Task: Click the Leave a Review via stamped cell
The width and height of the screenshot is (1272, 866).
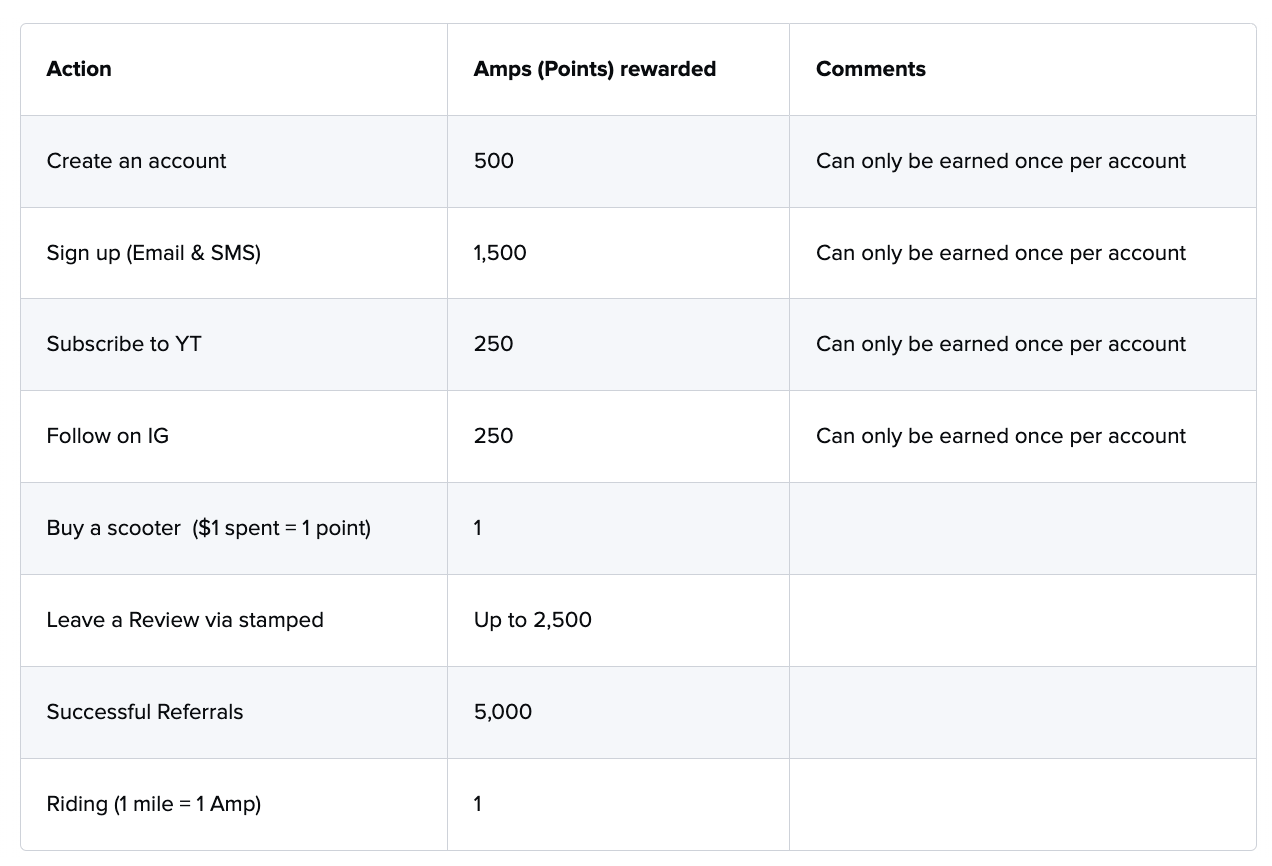Action: (185, 620)
